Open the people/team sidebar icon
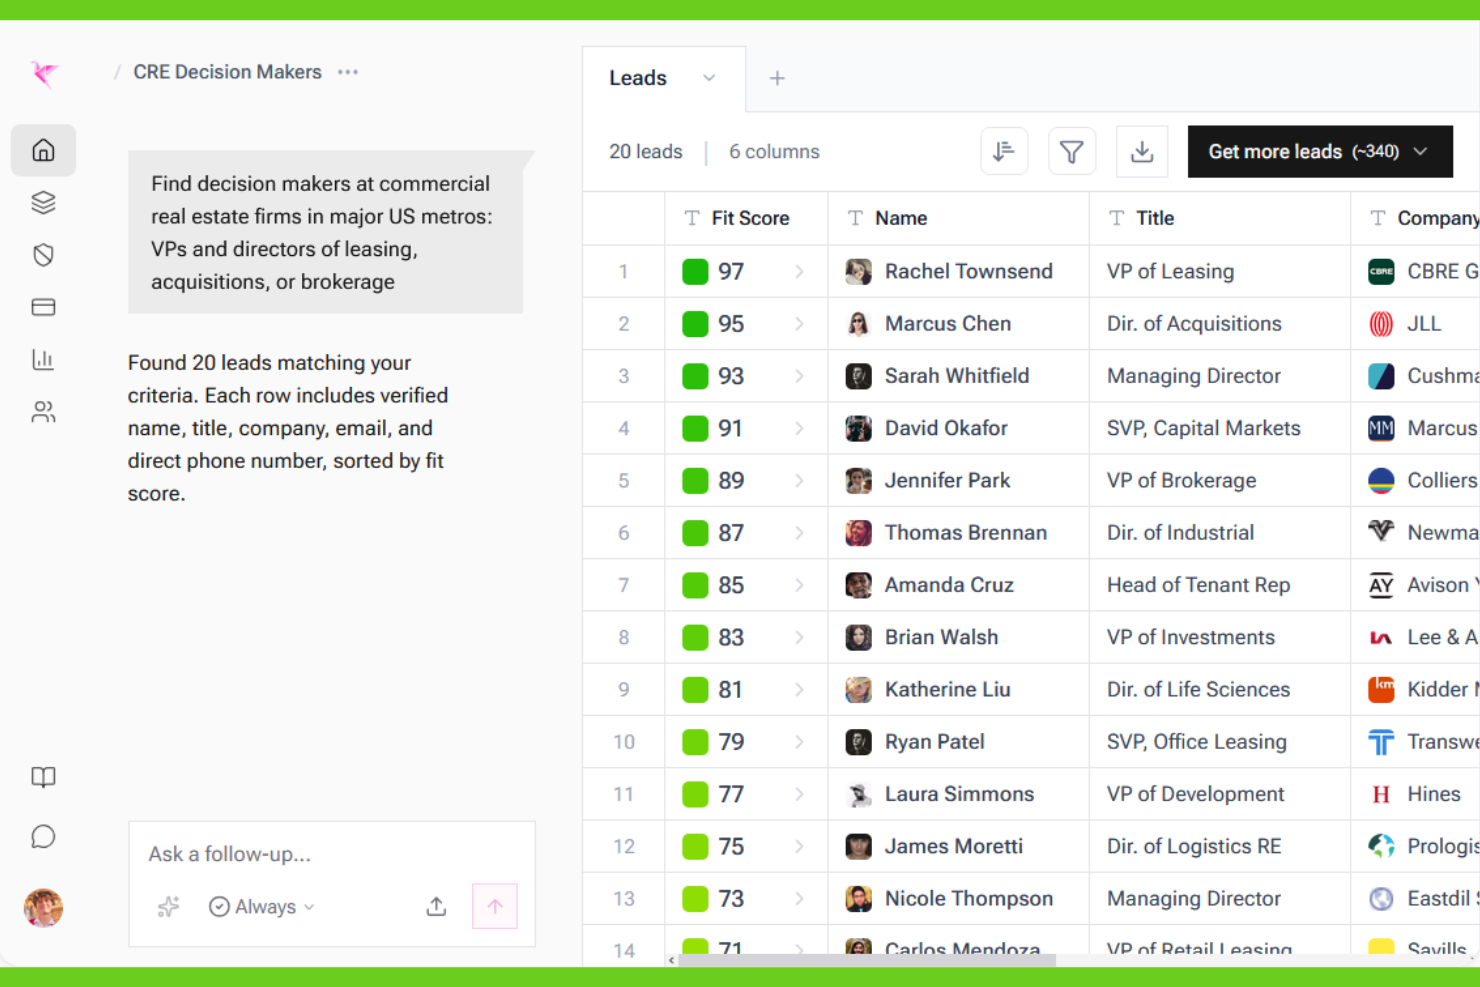Image resolution: width=1480 pixels, height=987 pixels. [x=43, y=411]
